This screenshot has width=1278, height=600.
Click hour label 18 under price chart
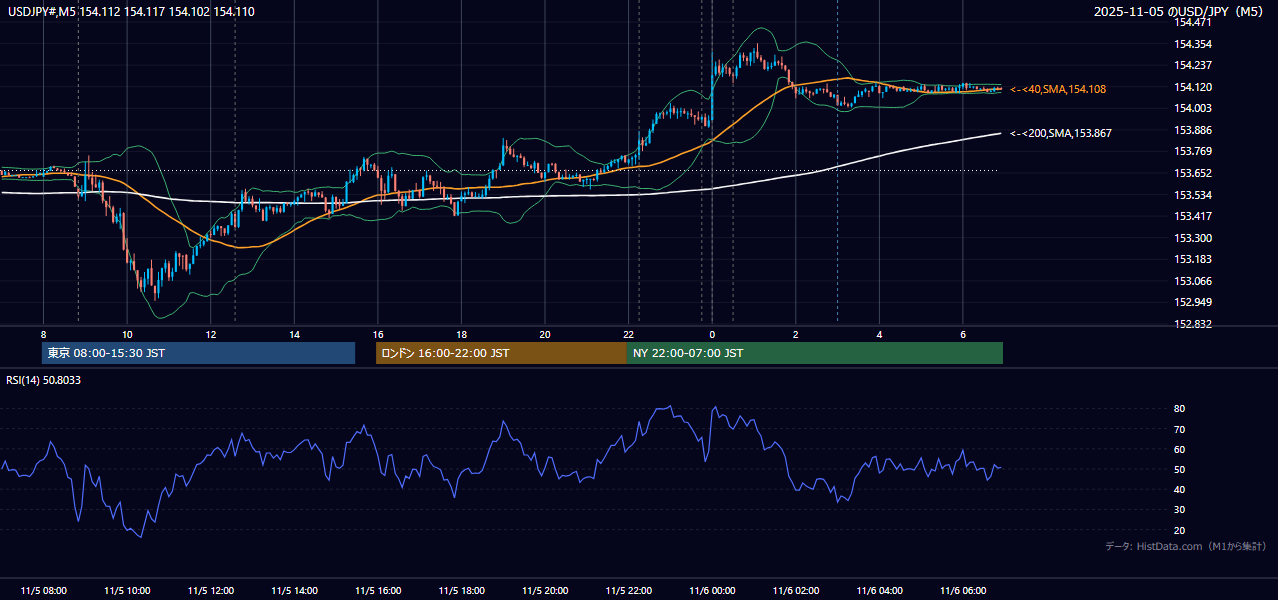(x=461, y=335)
